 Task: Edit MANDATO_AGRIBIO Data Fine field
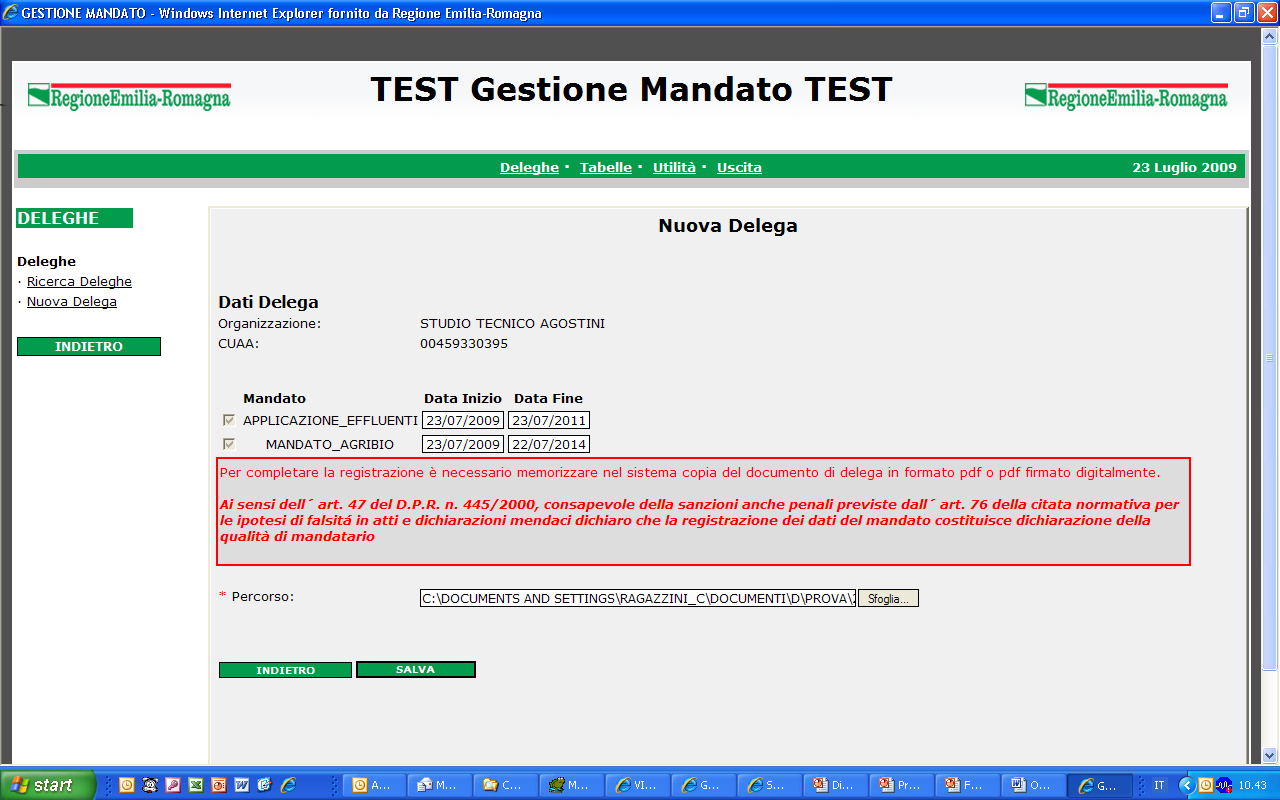(549, 444)
